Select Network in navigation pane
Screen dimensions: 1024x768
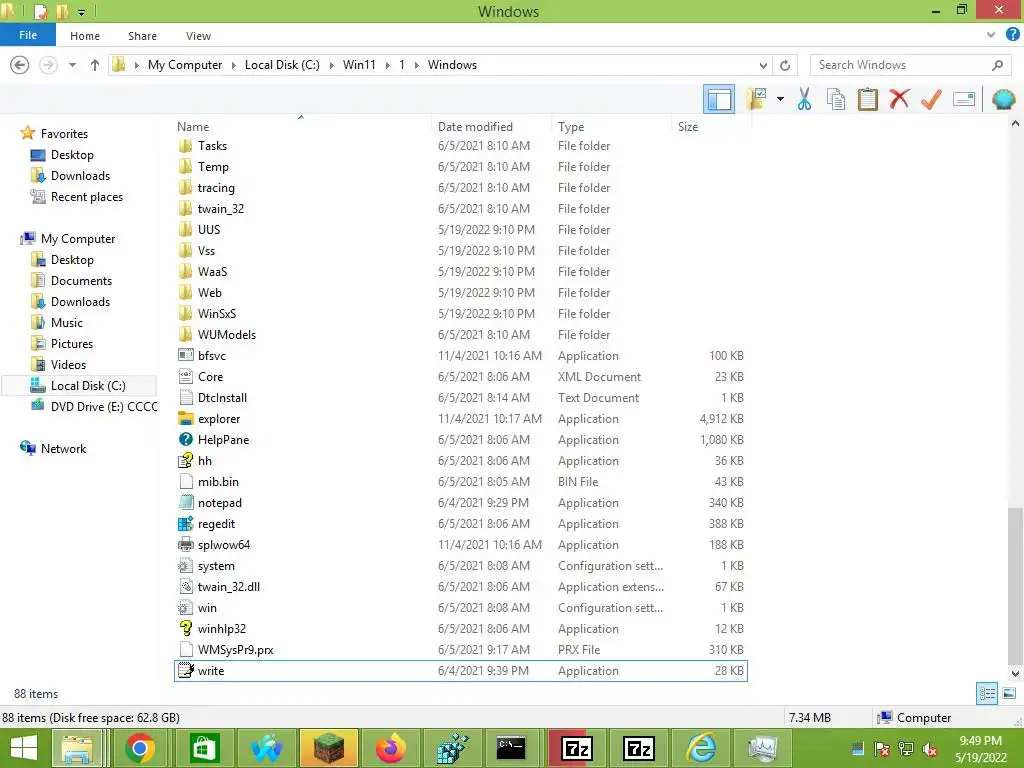[63, 449]
